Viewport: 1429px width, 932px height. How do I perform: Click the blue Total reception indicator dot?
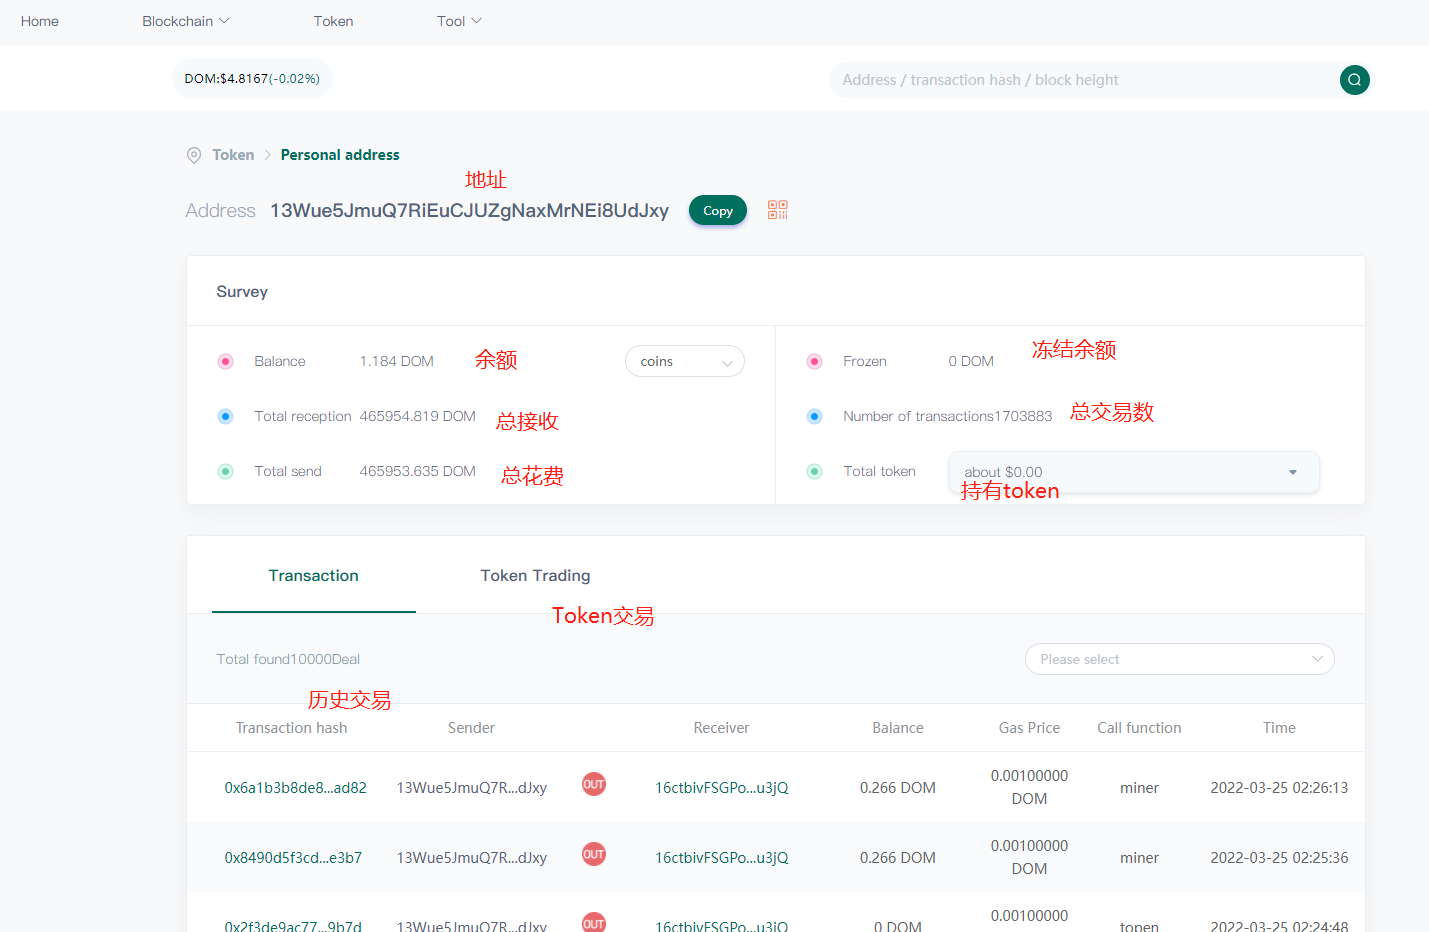[x=226, y=417]
